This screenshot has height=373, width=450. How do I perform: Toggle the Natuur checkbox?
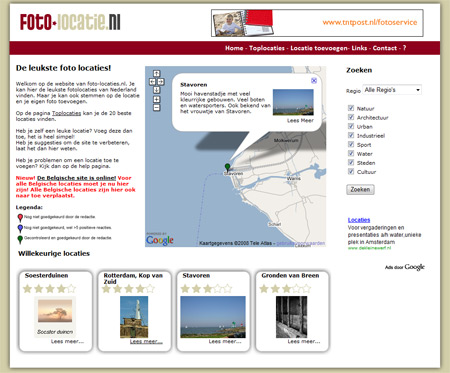(x=351, y=108)
